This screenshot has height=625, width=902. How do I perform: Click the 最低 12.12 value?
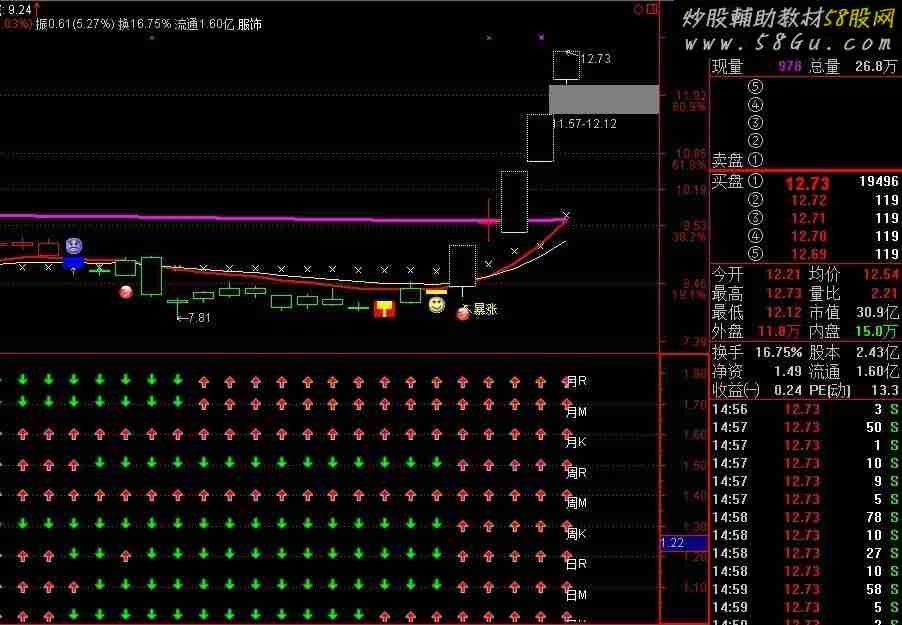pyautogui.click(x=783, y=312)
